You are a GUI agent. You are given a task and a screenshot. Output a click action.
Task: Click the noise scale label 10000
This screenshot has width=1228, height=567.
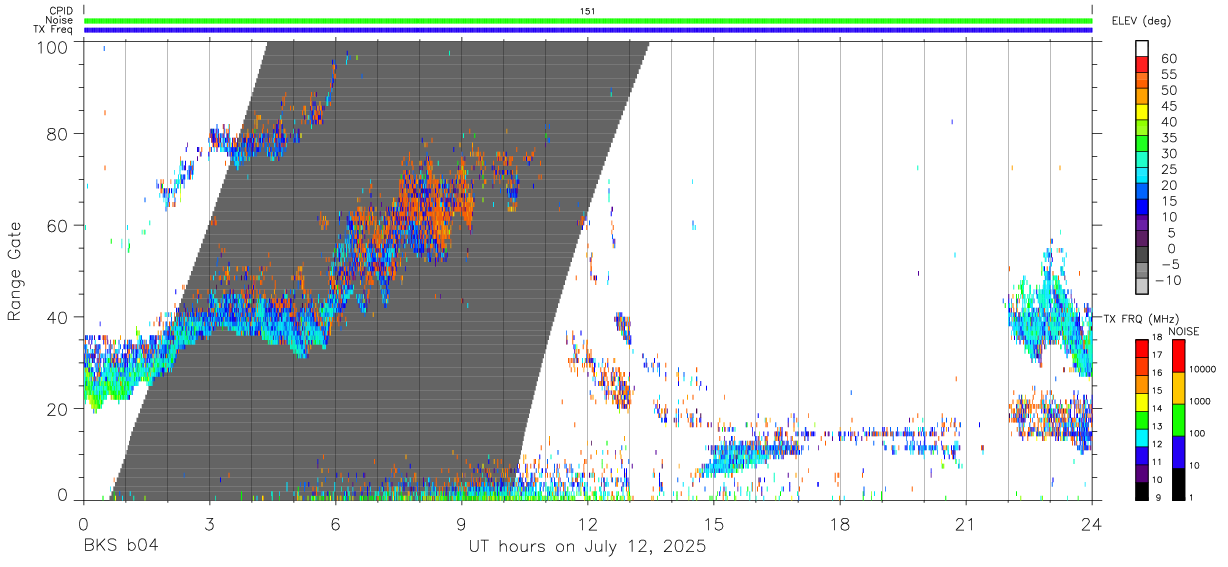(1204, 369)
